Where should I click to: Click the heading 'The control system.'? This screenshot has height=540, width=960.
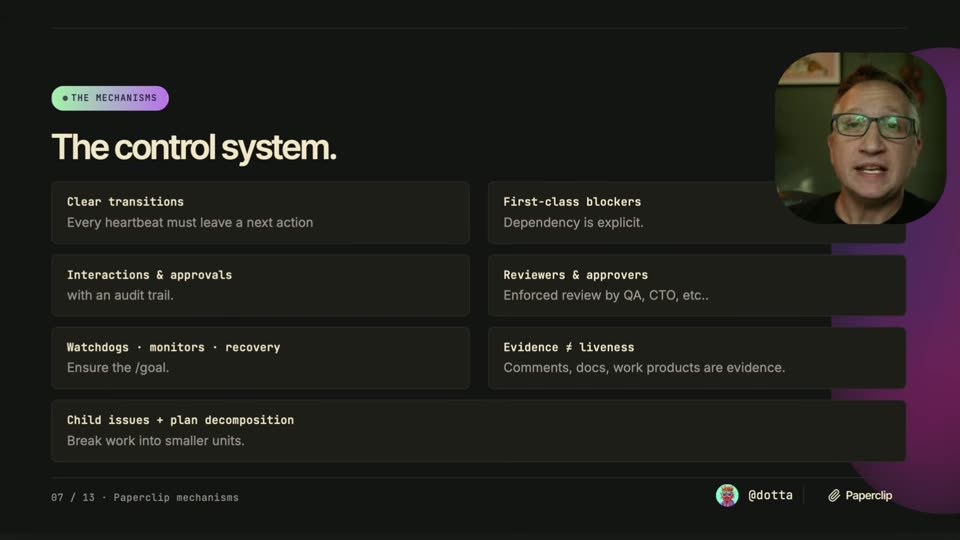point(194,148)
